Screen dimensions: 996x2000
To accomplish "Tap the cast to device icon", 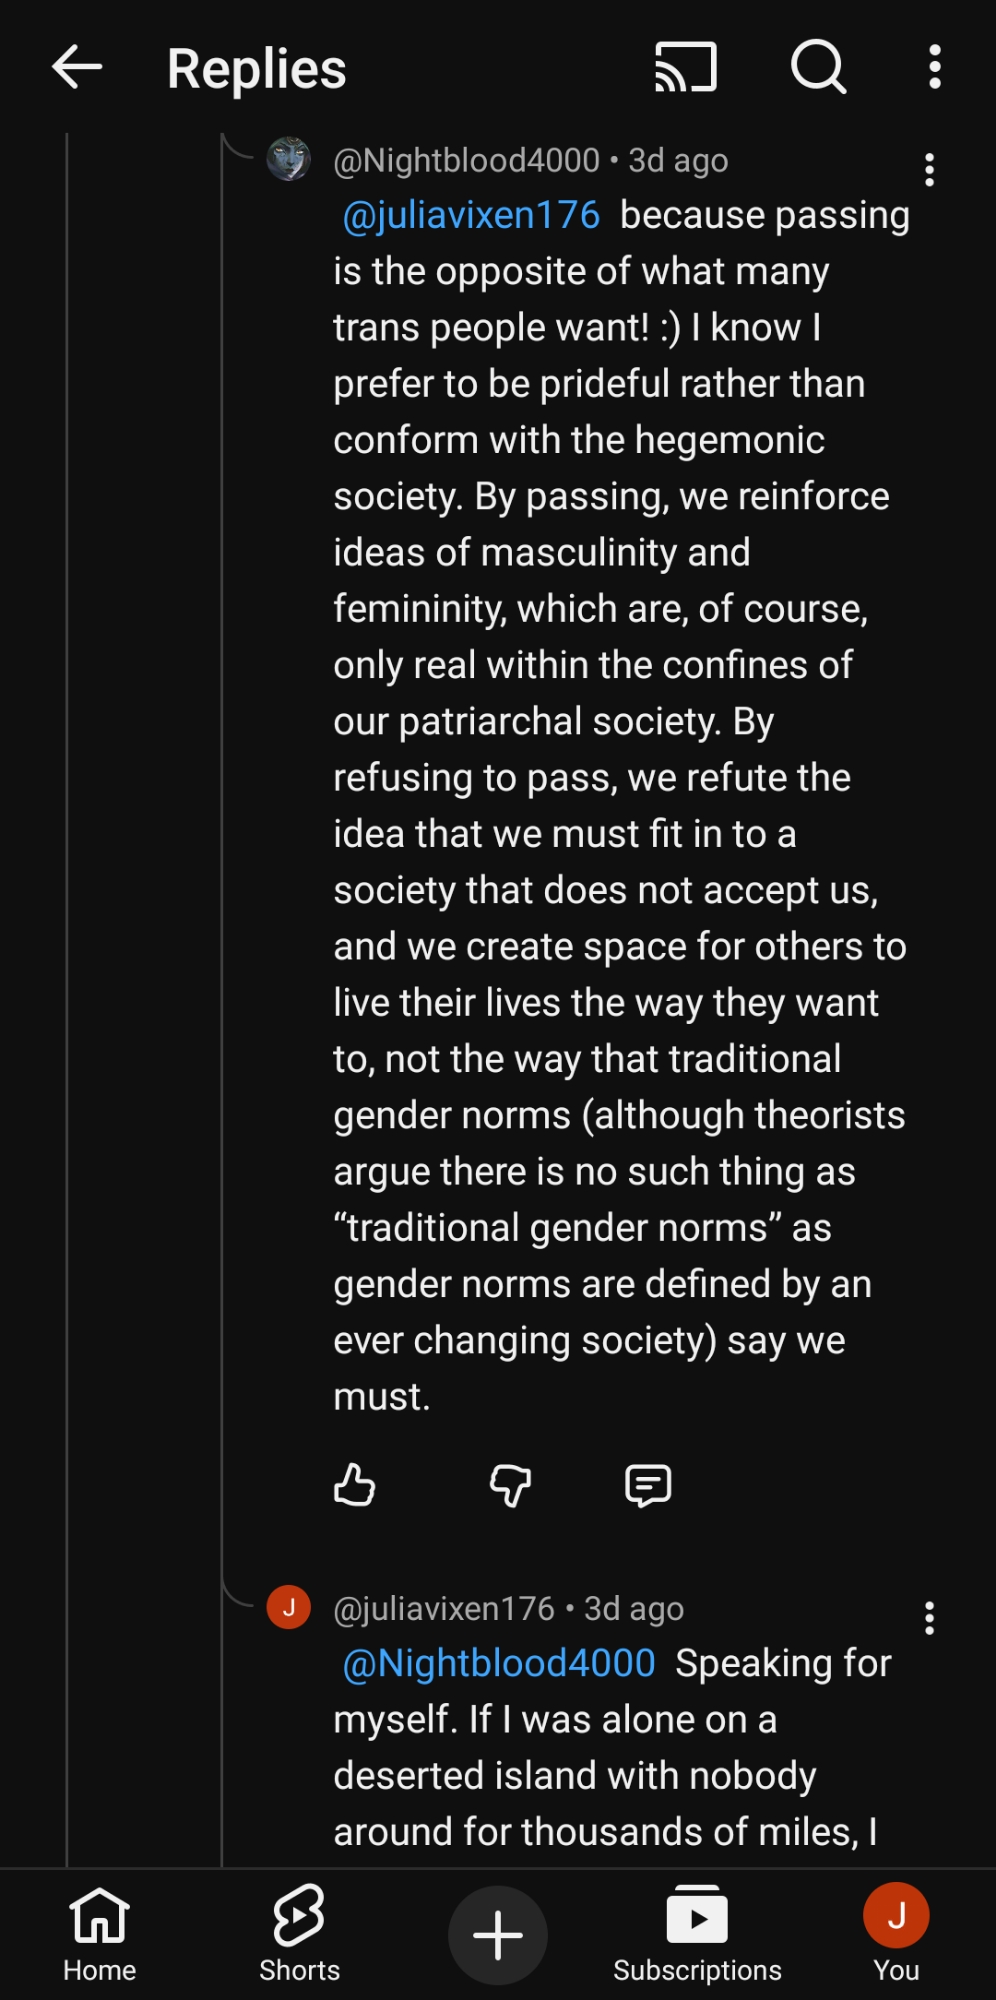I will click(686, 68).
